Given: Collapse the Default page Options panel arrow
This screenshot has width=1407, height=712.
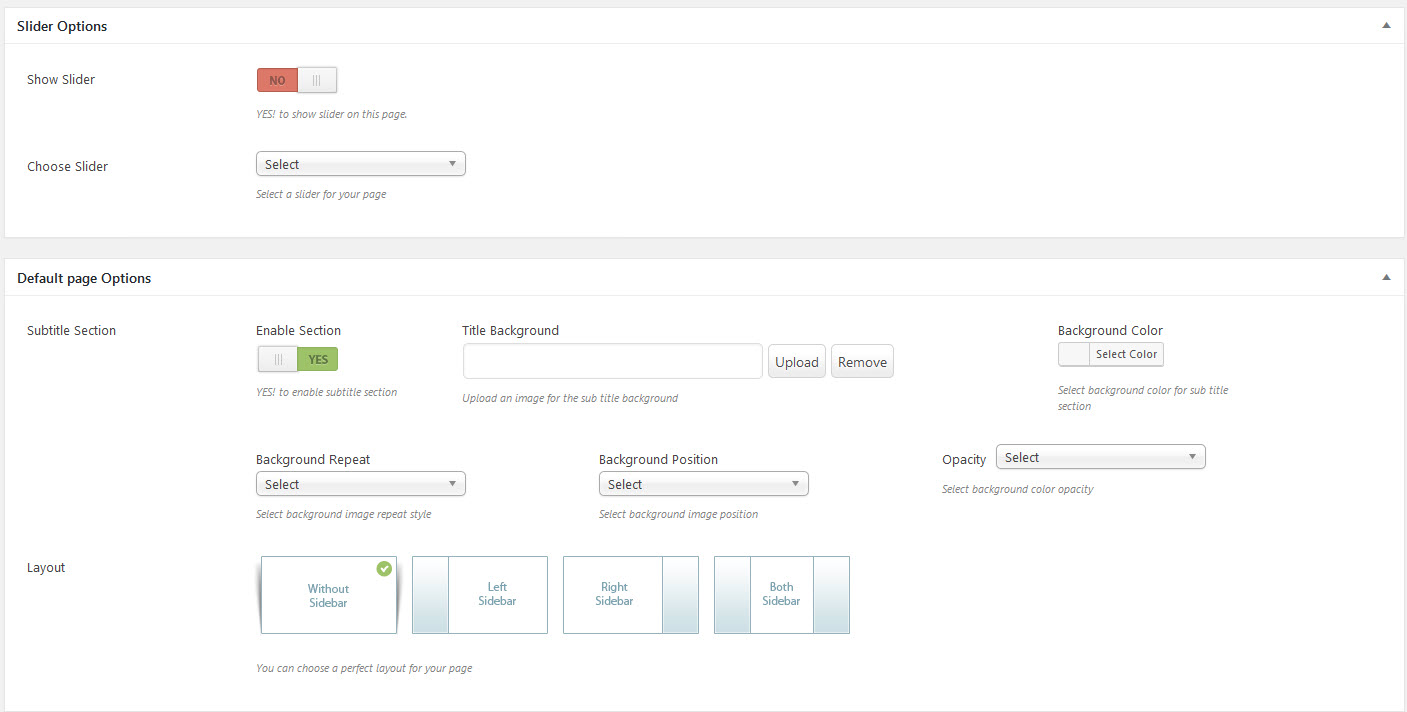Looking at the screenshot, I should click(1386, 278).
